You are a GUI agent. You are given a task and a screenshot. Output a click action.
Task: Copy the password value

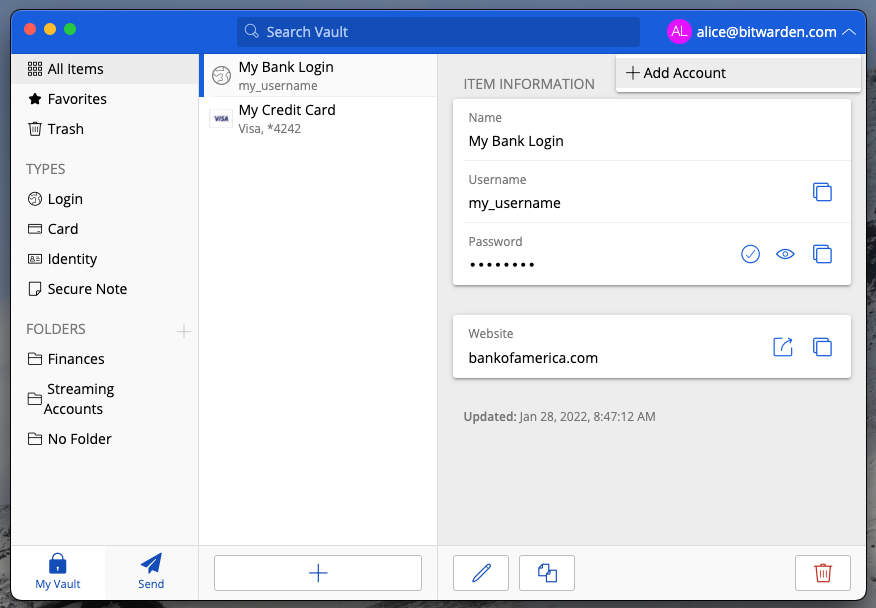coord(822,254)
